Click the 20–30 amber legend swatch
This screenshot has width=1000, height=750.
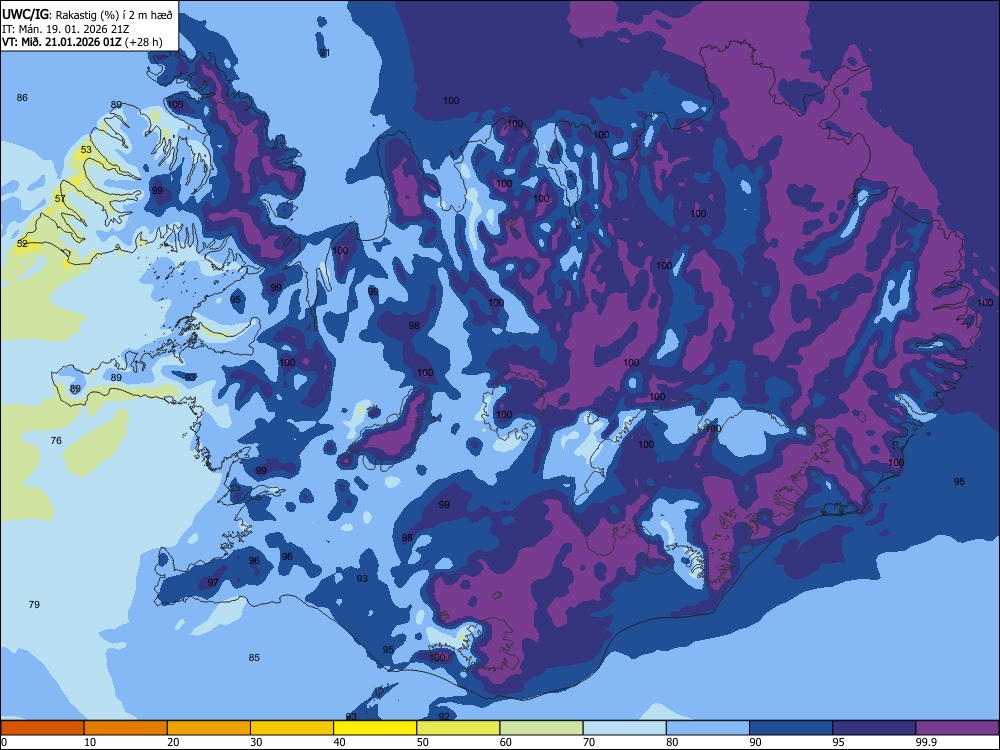[x=209, y=728]
